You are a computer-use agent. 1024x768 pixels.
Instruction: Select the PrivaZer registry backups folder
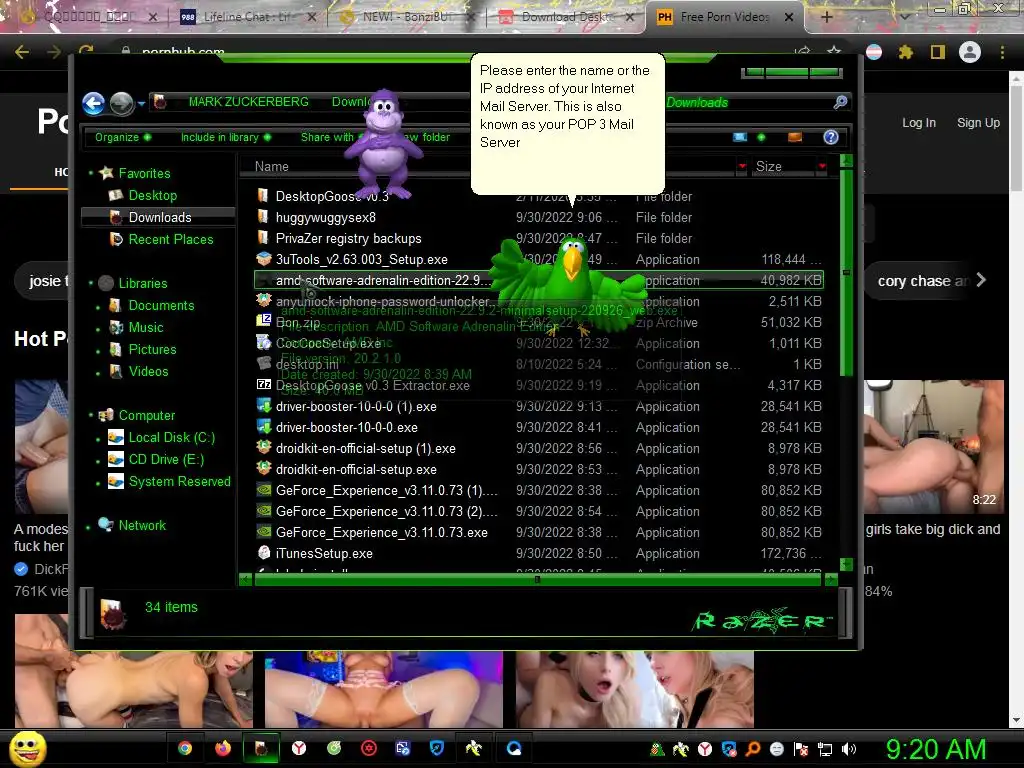(348, 238)
